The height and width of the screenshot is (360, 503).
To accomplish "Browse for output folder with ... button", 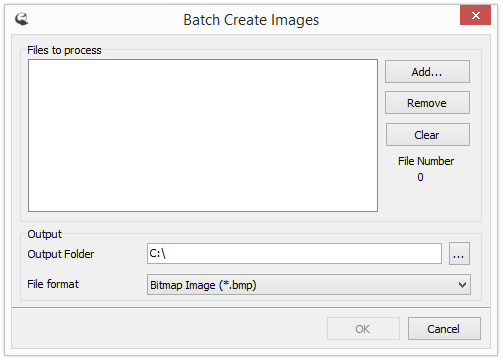I will 459,254.
